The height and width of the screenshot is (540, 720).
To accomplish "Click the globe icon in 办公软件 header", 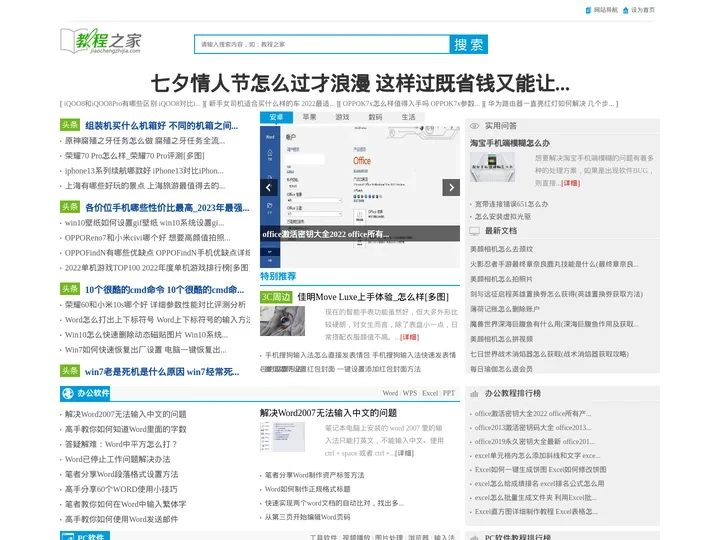I will [x=68, y=394].
